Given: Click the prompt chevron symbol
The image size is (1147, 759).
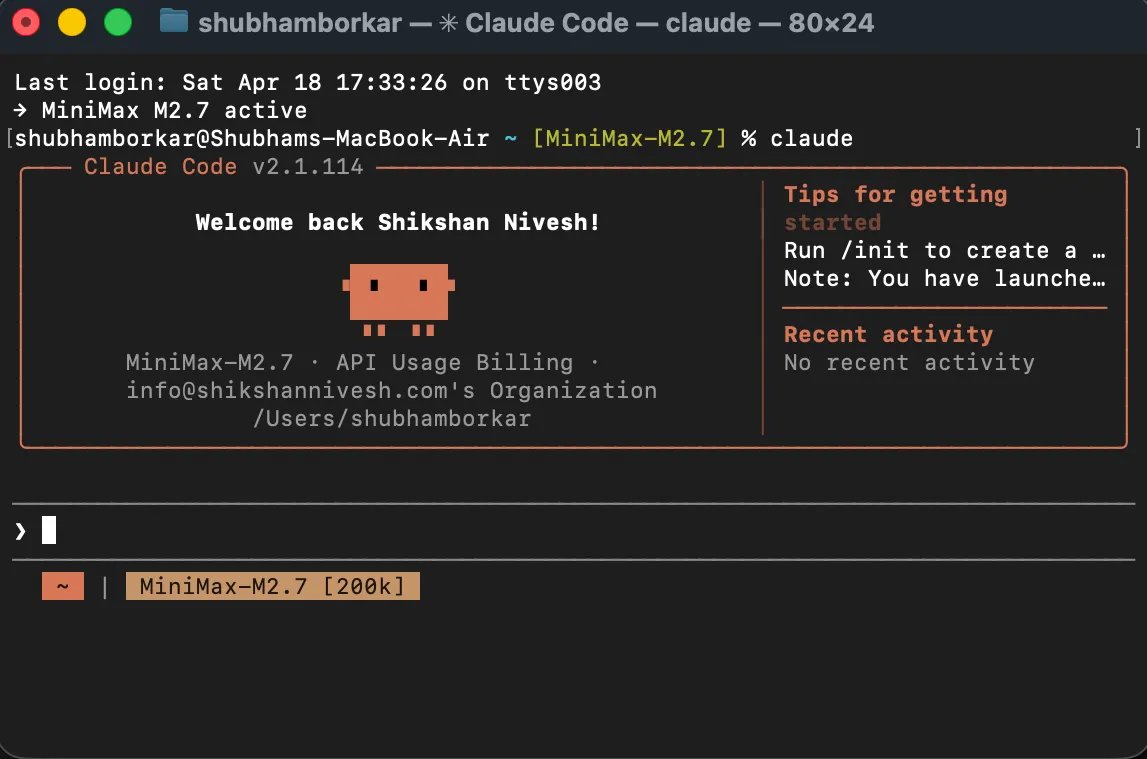Looking at the screenshot, I should pos(20,531).
